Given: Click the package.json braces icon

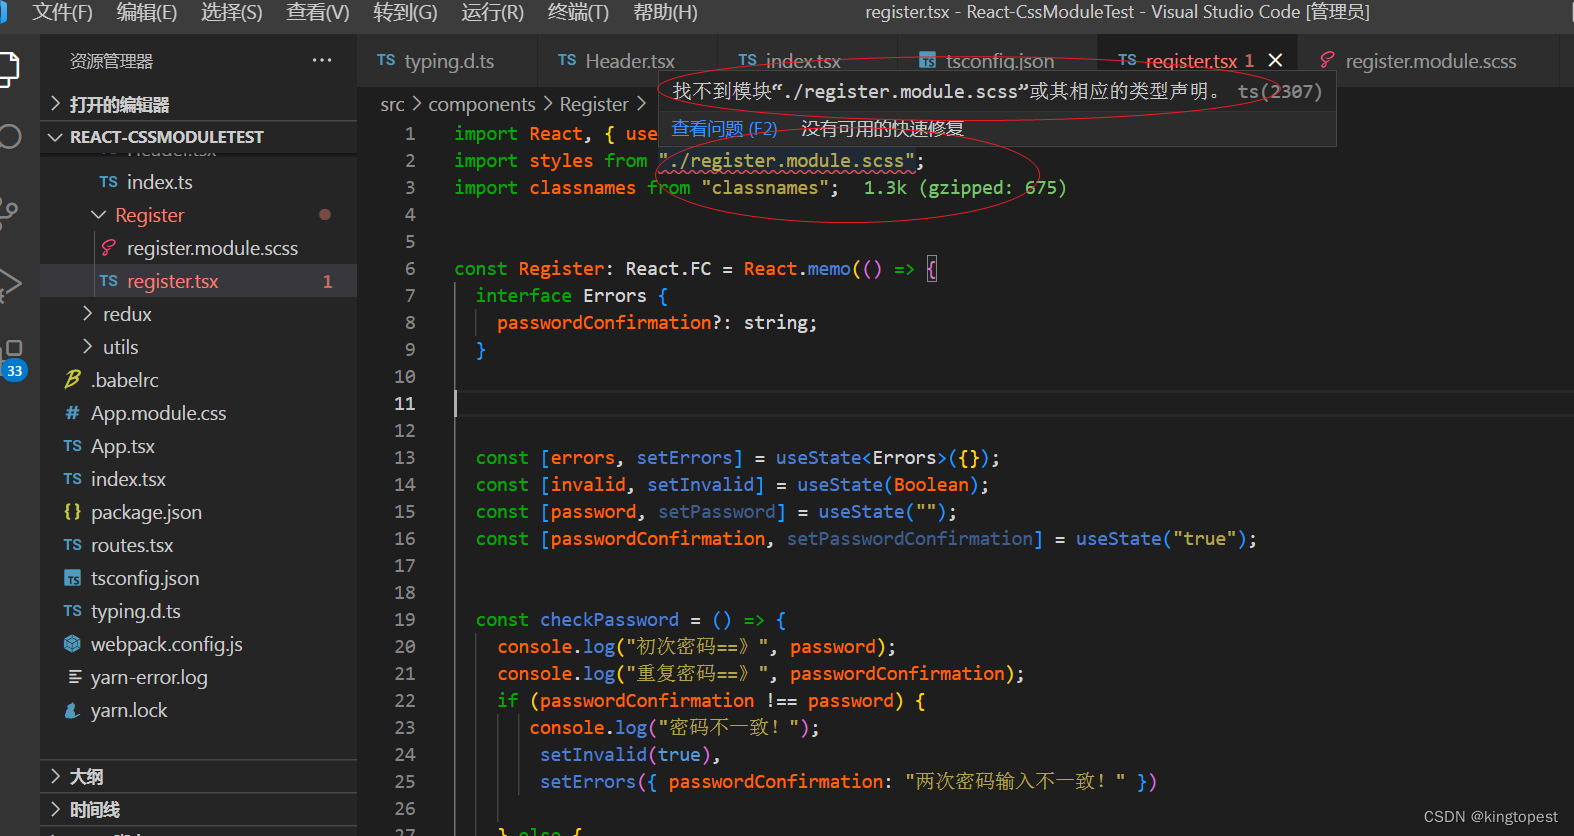Looking at the screenshot, I should pyautogui.click(x=72, y=512).
